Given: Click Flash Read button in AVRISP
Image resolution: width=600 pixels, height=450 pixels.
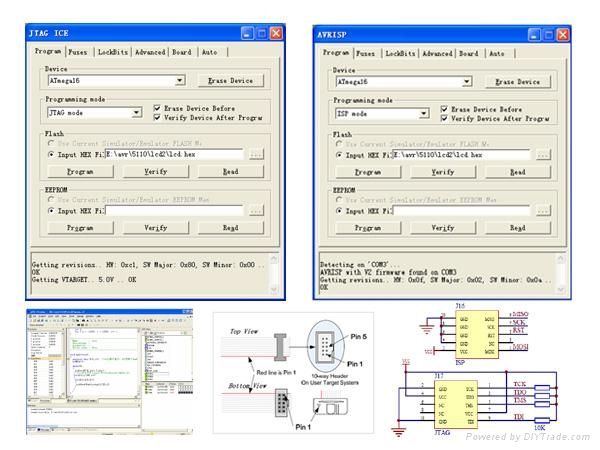Looking at the screenshot, I should [518, 172].
